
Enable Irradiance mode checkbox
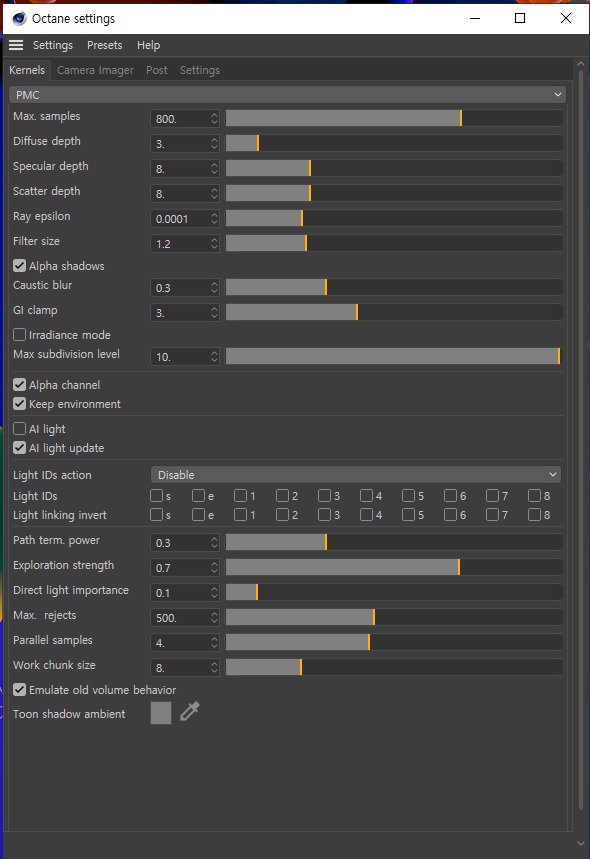tap(19, 334)
